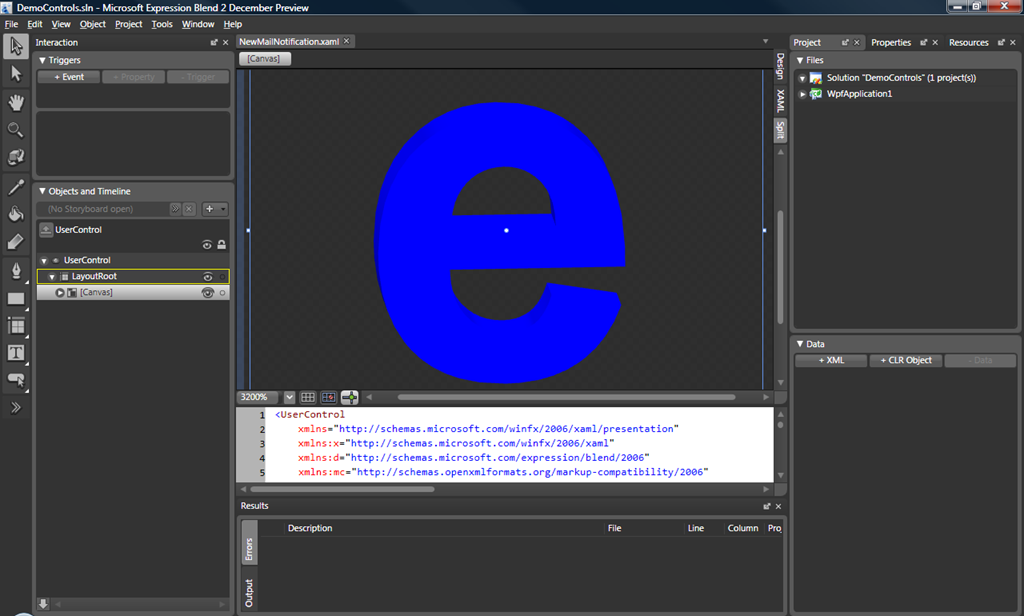Switch to the Design view tab

click(780, 66)
